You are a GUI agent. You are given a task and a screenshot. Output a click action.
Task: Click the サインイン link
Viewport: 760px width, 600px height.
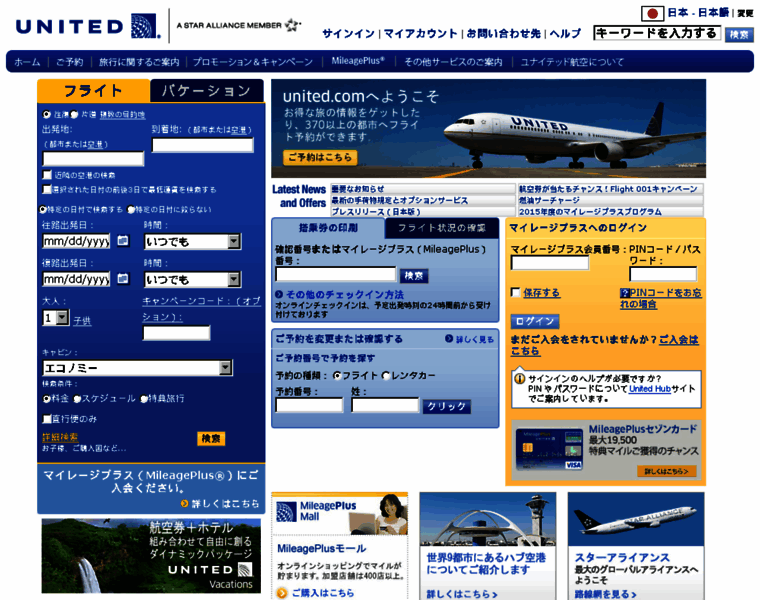348,33
